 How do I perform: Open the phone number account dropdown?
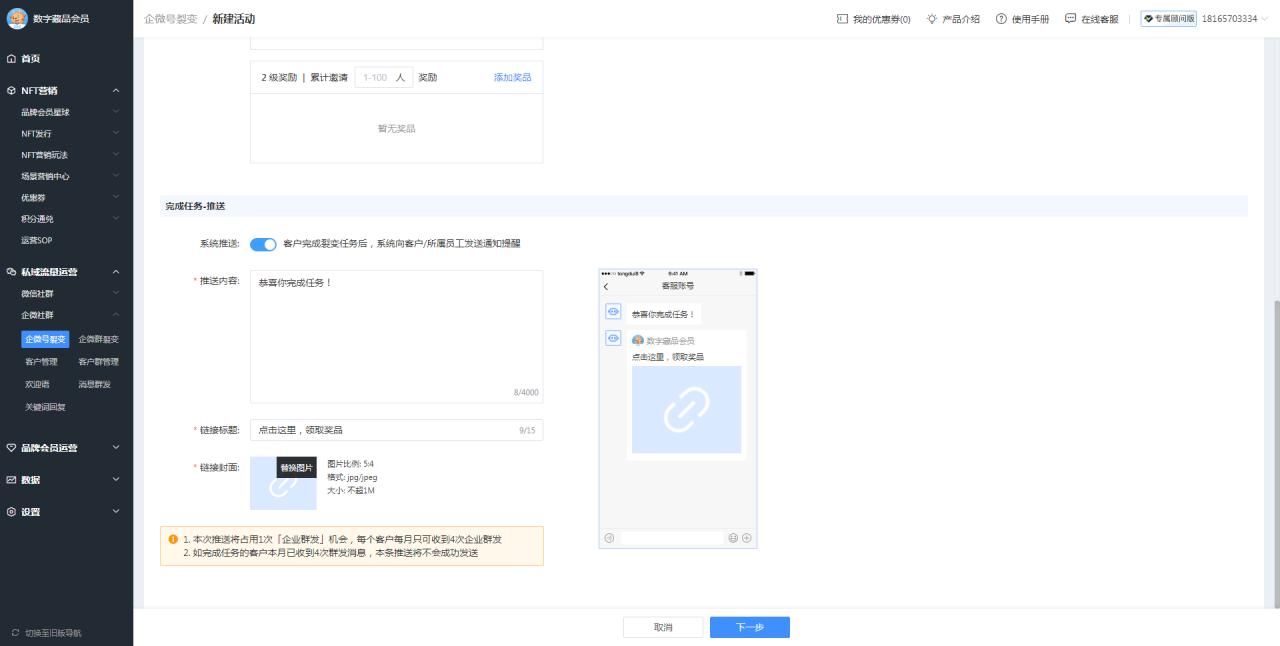(x=1230, y=17)
